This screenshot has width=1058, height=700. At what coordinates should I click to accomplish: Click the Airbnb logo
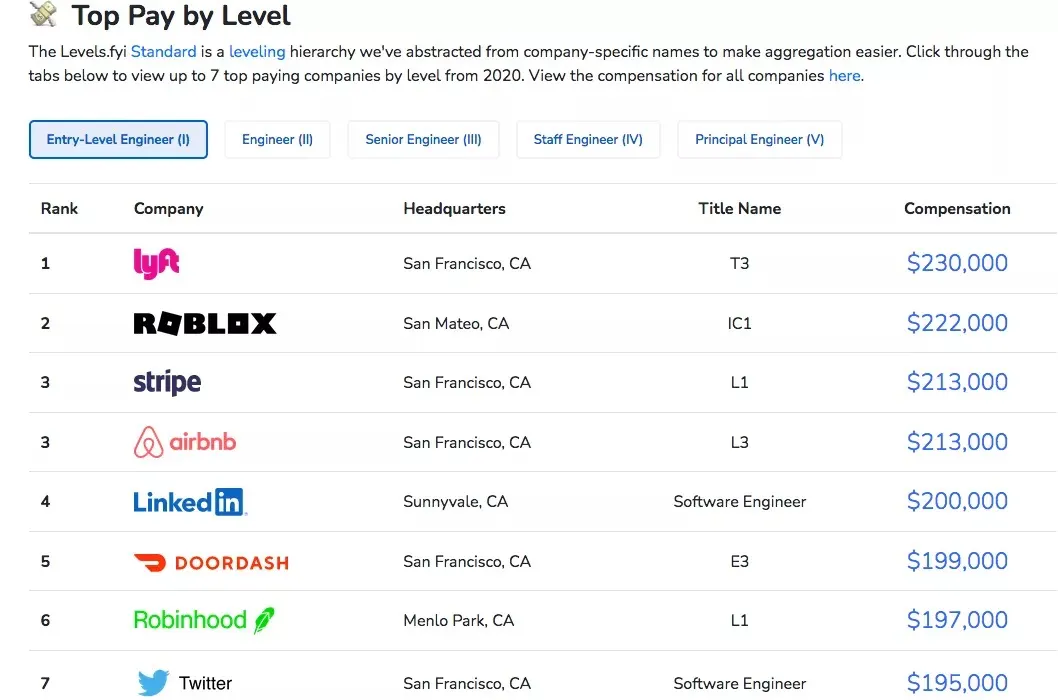[x=185, y=442]
